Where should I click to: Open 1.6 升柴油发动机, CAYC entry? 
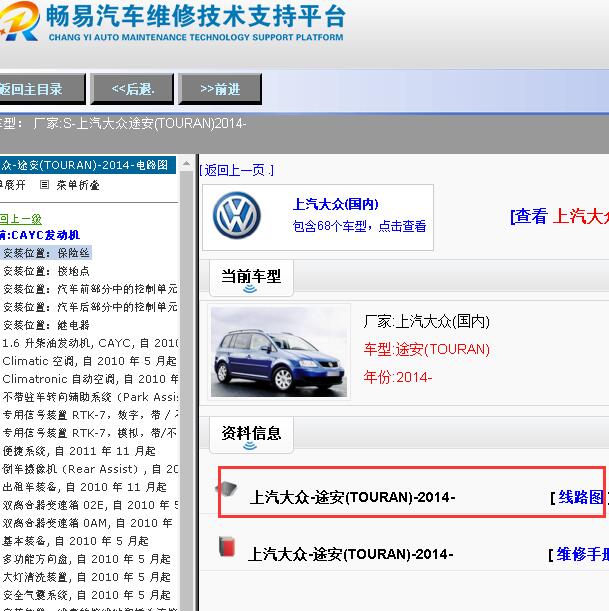(x=90, y=343)
